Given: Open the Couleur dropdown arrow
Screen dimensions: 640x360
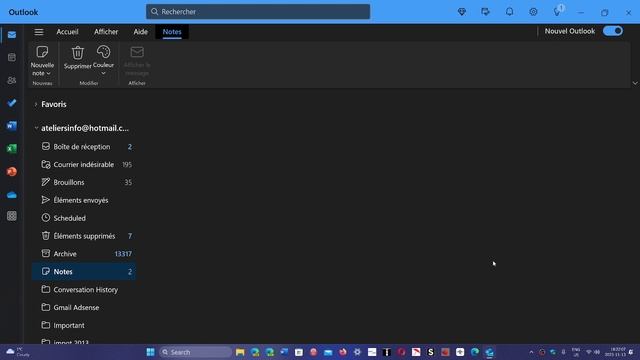Looking at the screenshot, I should [103, 73].
